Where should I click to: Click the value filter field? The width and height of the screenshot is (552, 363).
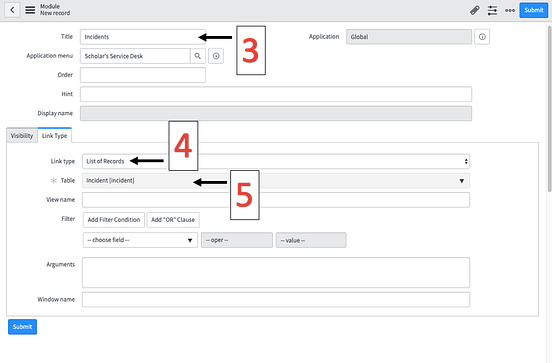pyautogui.click(x=311, y=240)
